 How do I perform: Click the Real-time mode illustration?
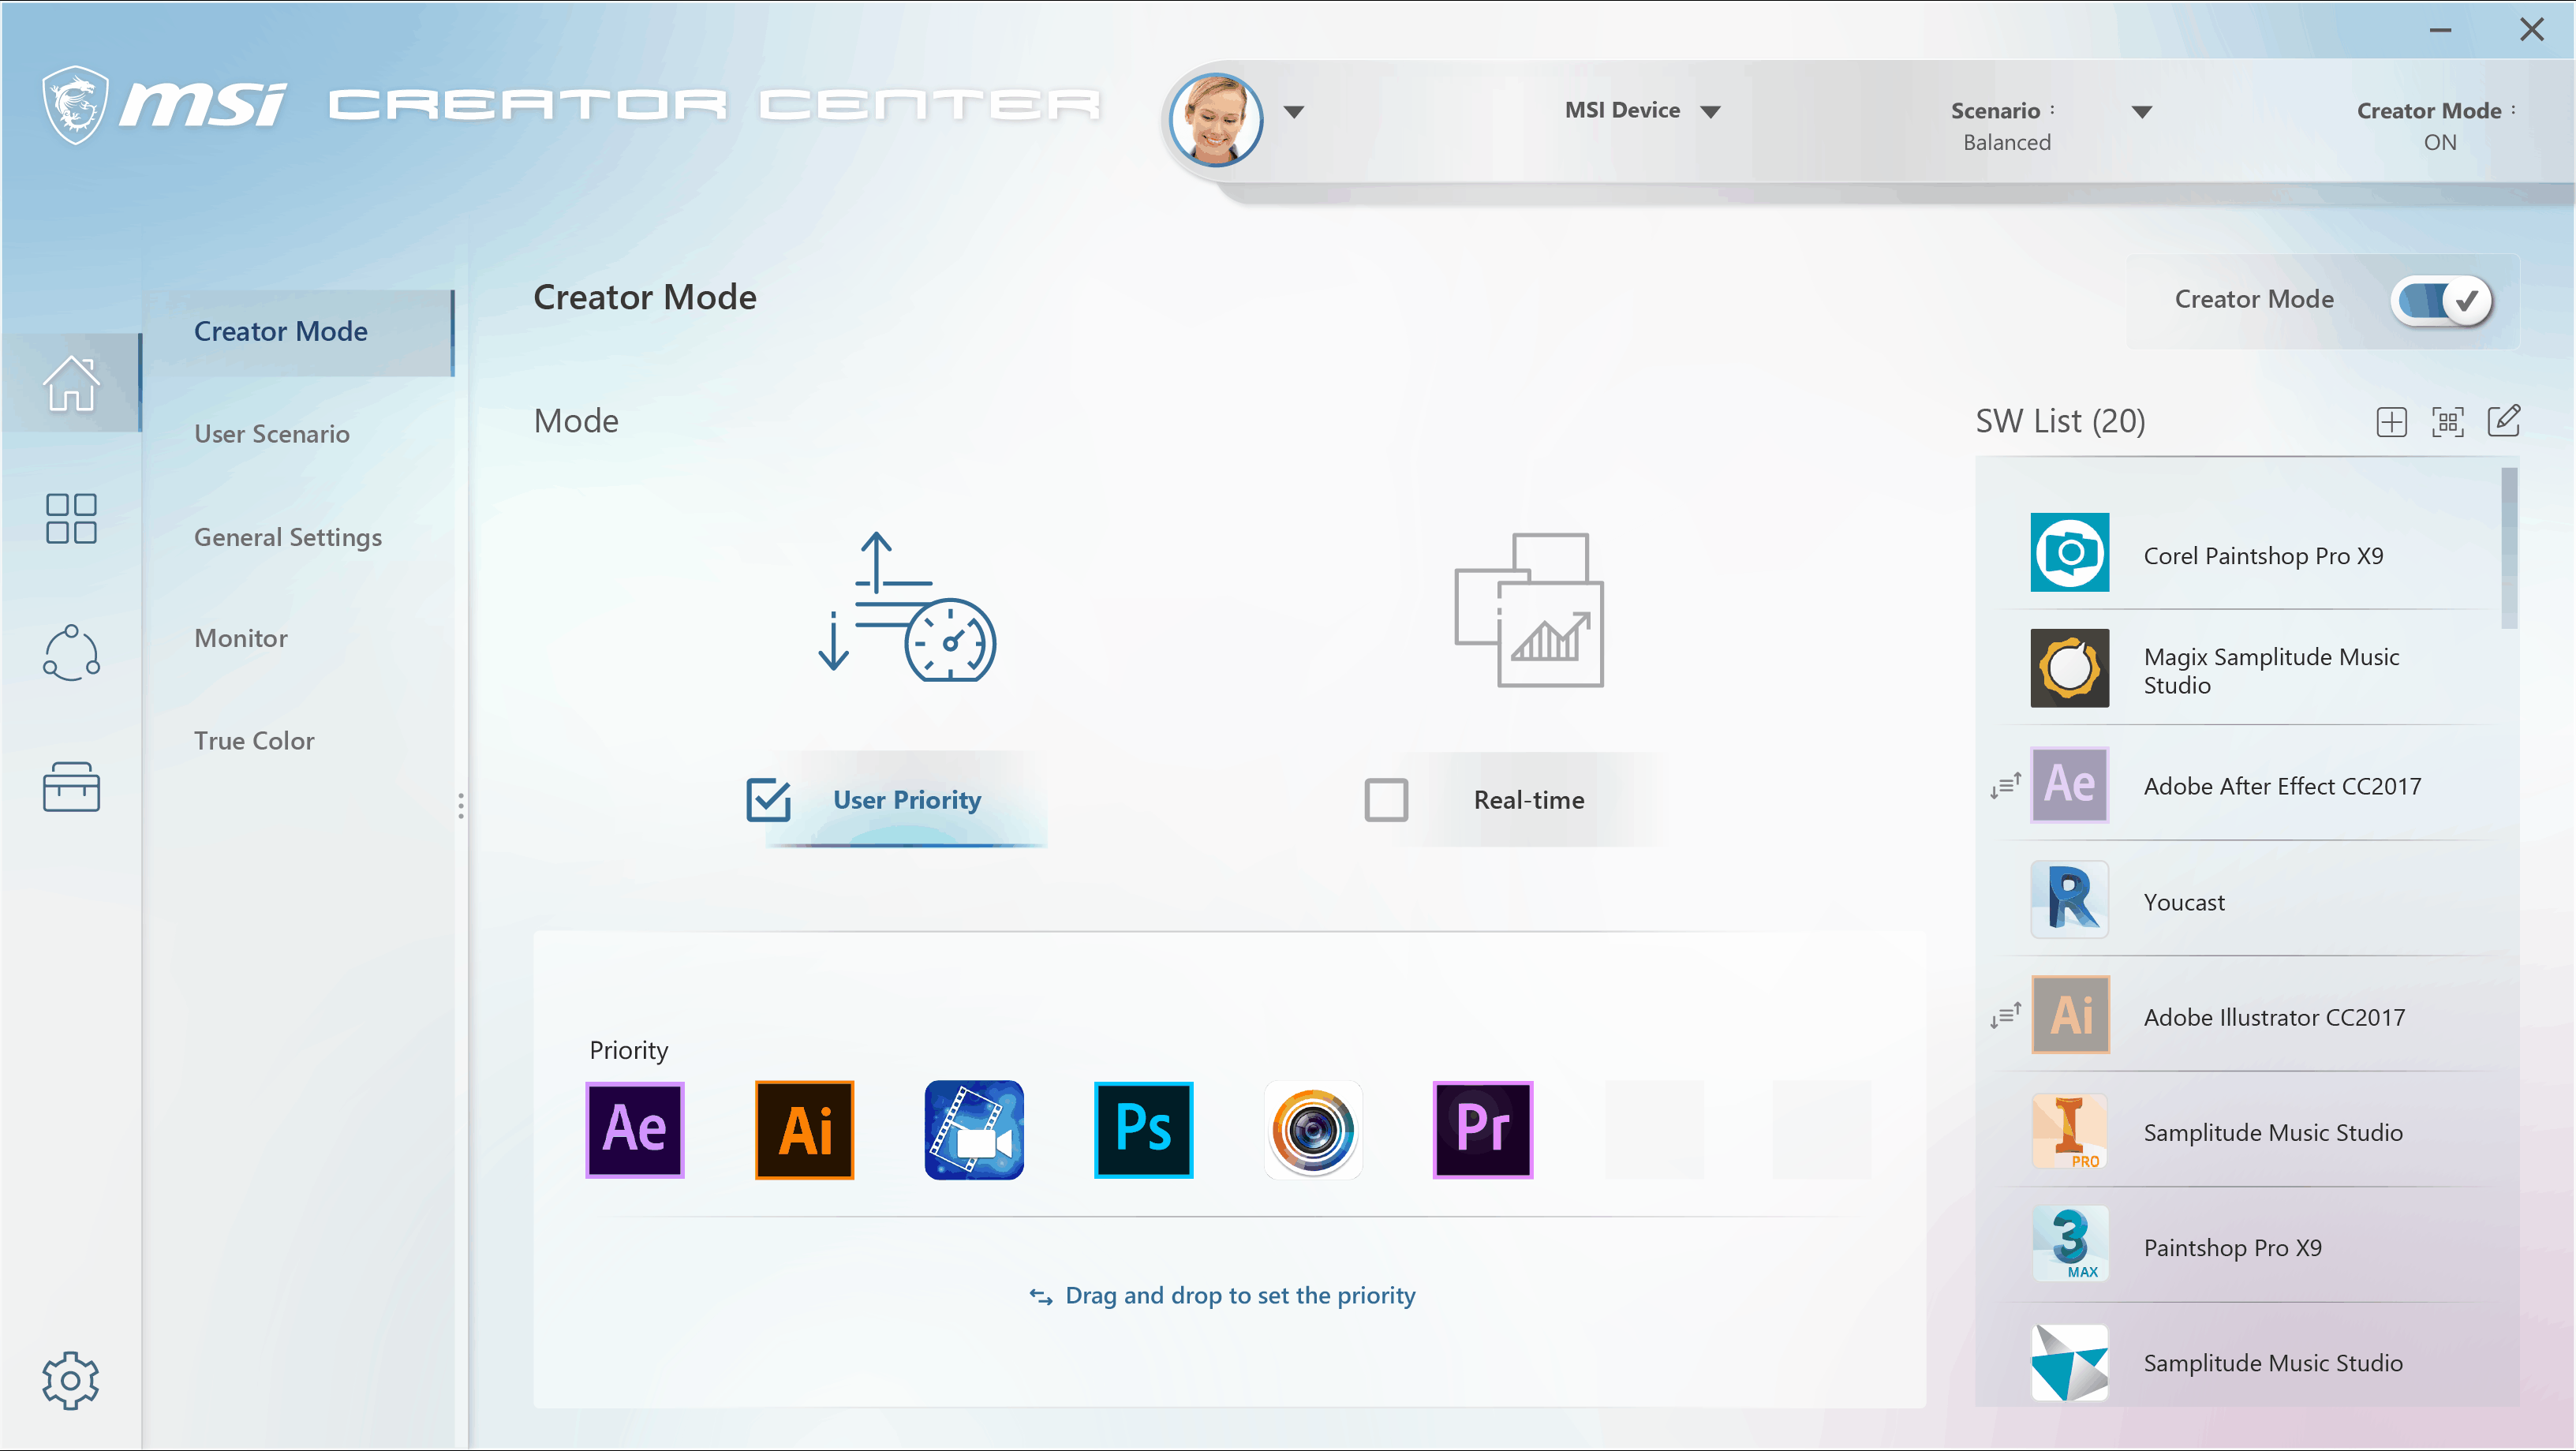(x=1528, y=610)
